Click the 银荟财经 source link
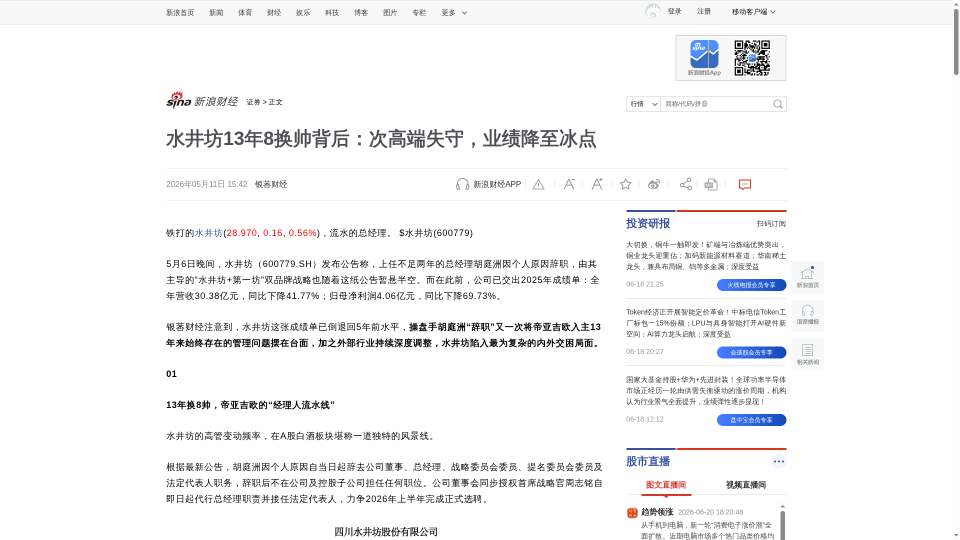The image size is (960, 540). tap(271, 184)
